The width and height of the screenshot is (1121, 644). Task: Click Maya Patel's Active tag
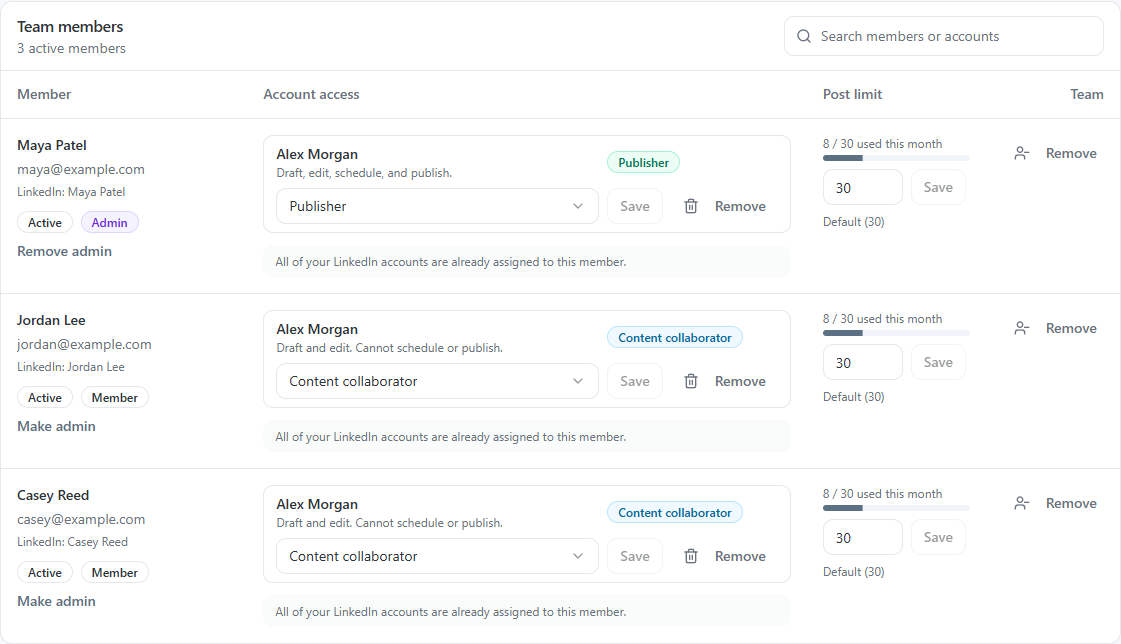(x=44, y=222)
